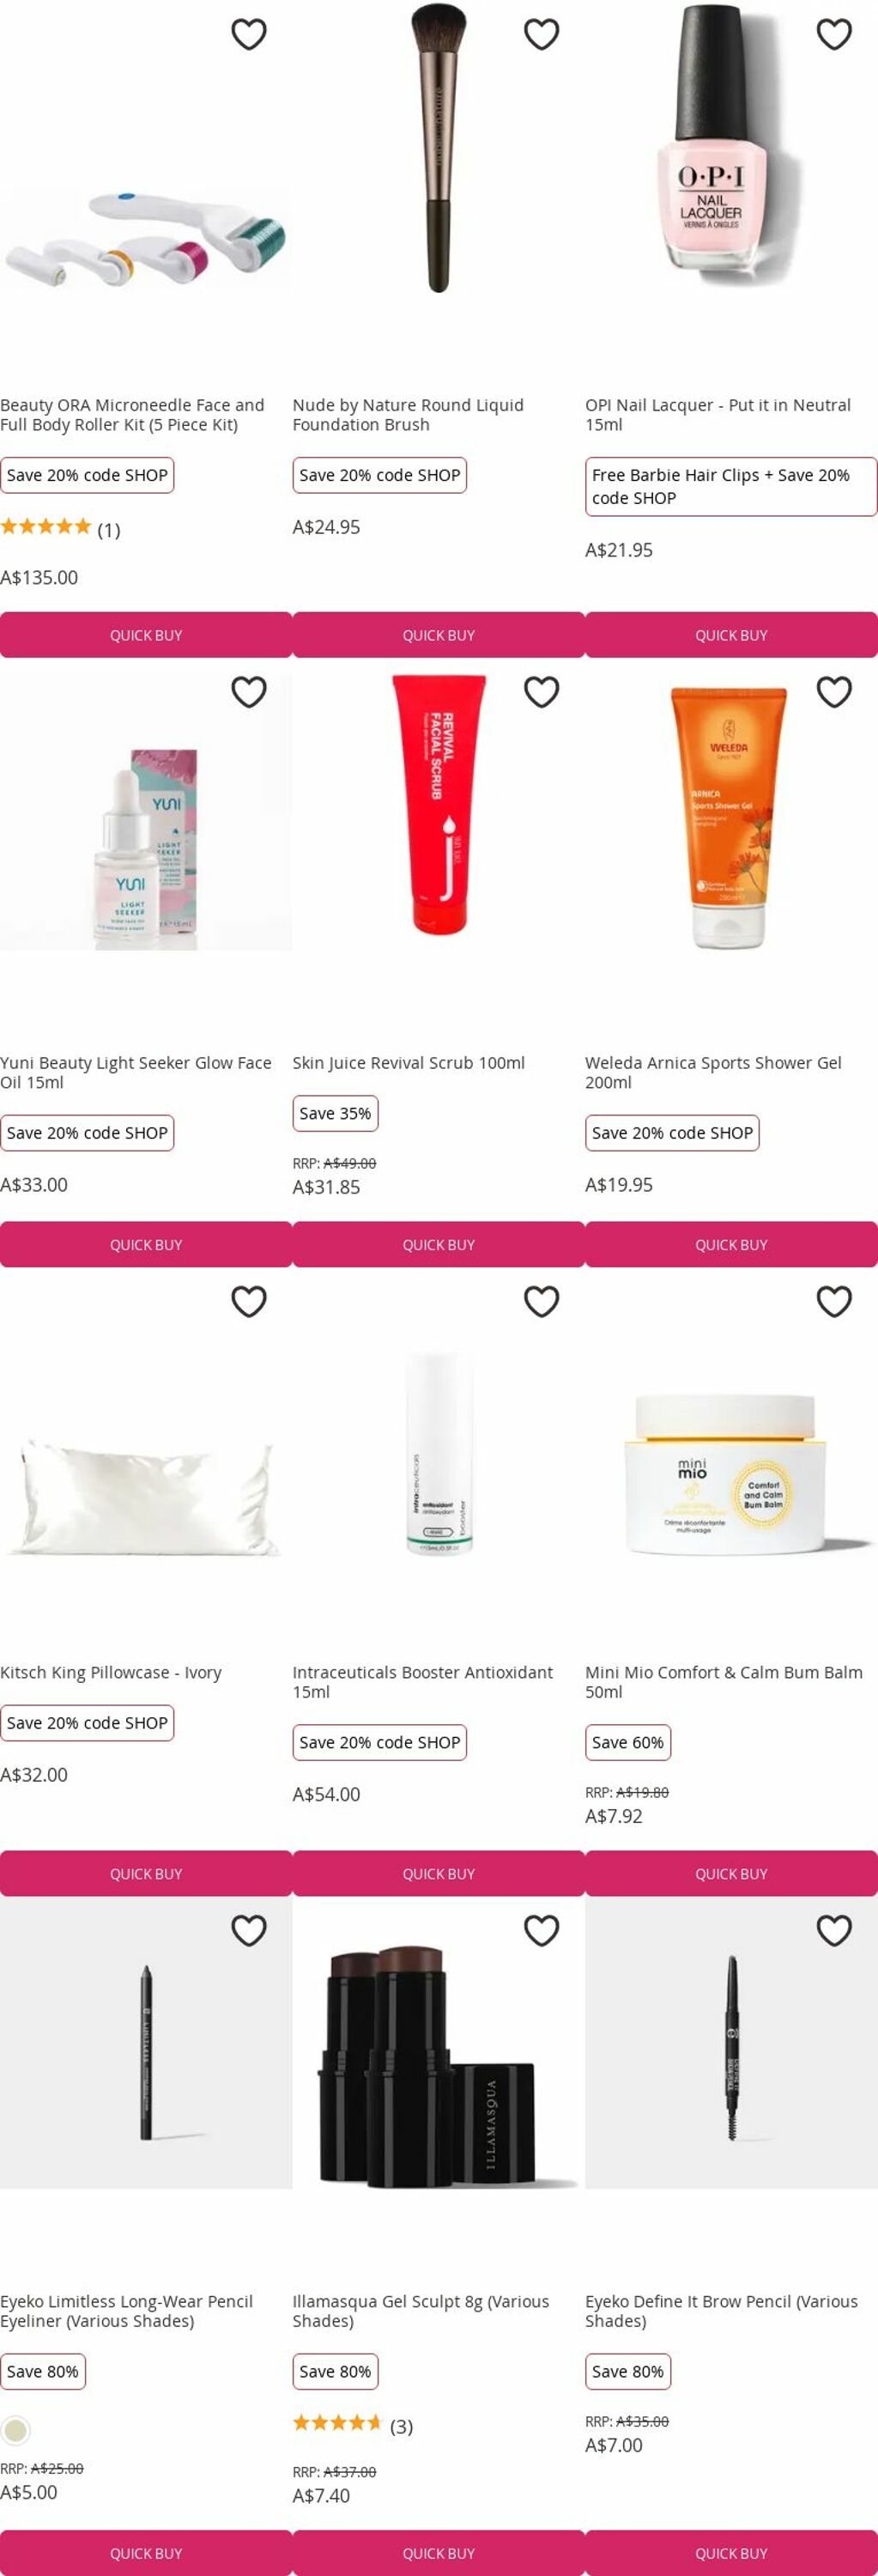Wishlist the OPI Nail Lacquer heart icon
Viewport: 878px width, 2576px height.
[x=834, y=34]
